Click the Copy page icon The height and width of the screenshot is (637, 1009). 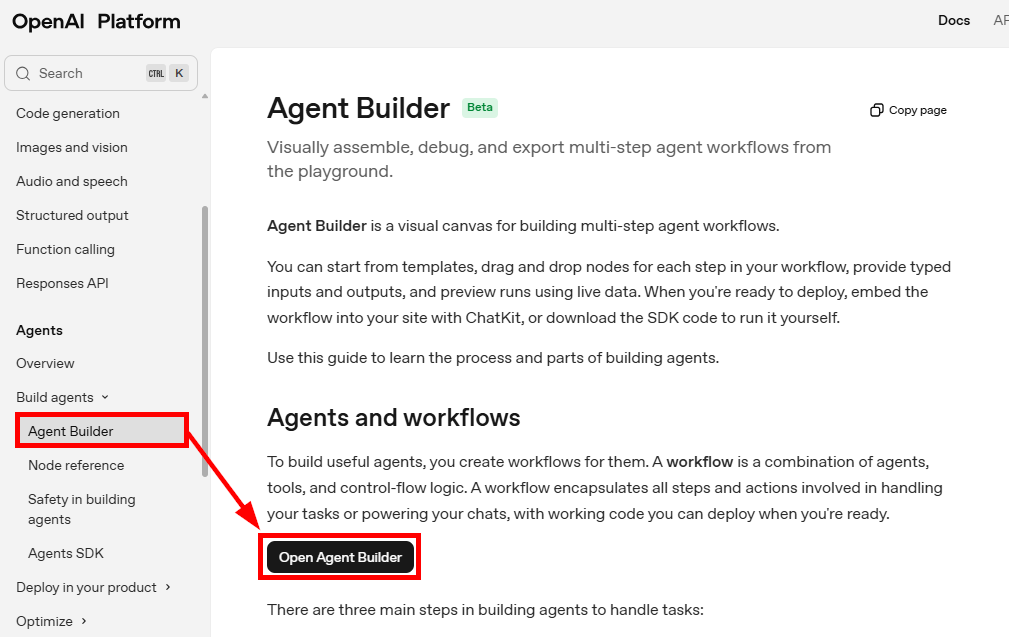click(x=876, y=110)
